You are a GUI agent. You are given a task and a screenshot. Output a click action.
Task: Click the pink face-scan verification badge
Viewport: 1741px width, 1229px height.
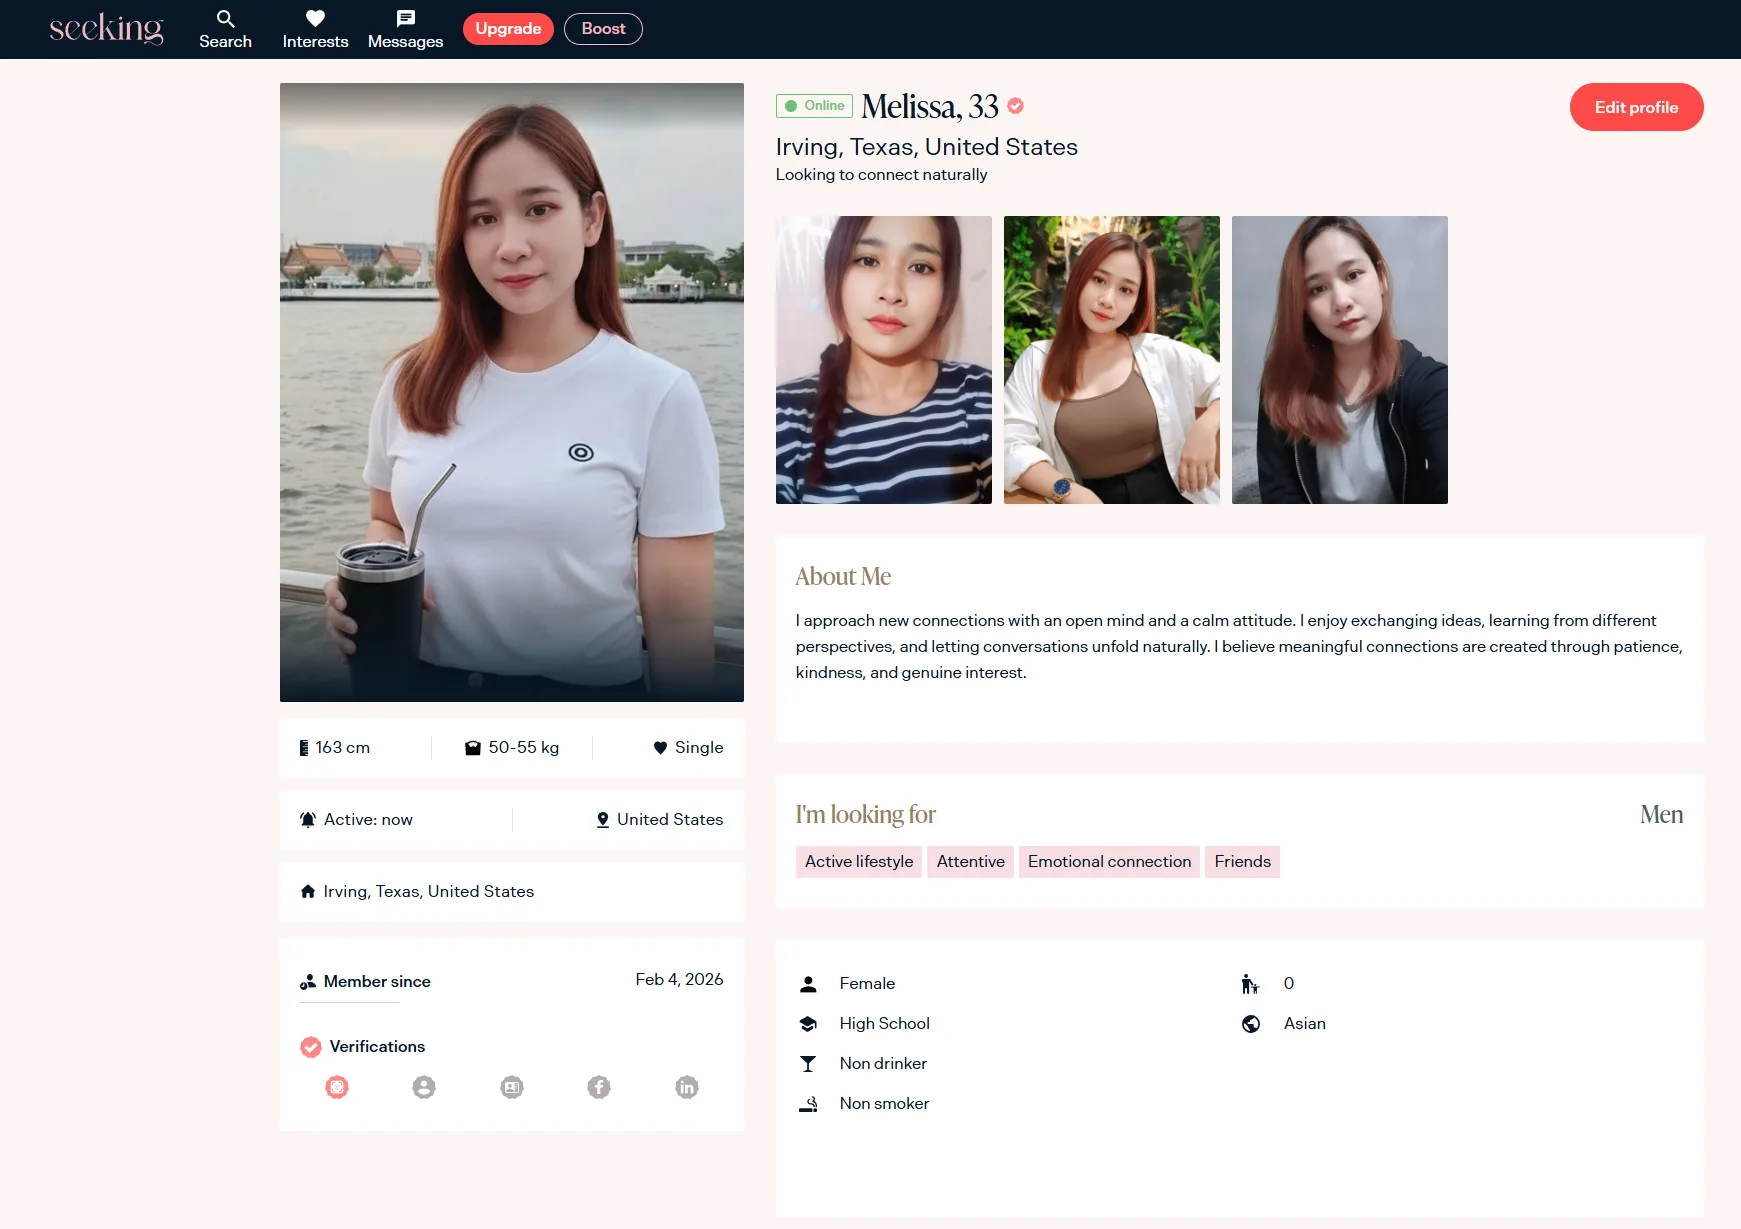337,1087
